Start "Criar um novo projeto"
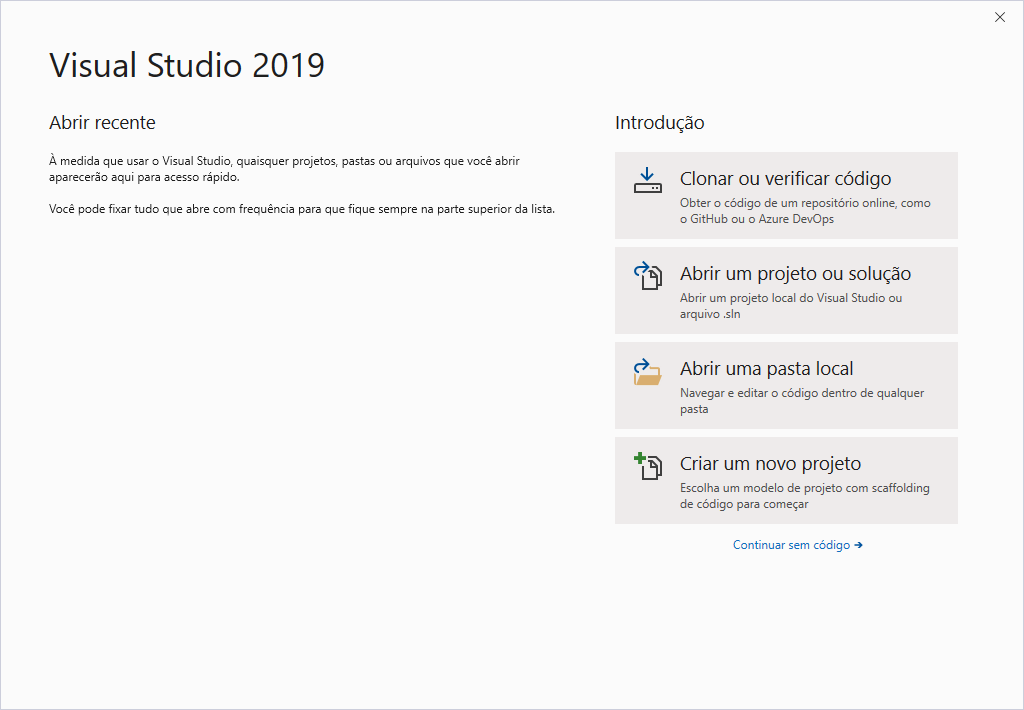Viewport: 1024px width, 710px height. click(x=786, y=481)
